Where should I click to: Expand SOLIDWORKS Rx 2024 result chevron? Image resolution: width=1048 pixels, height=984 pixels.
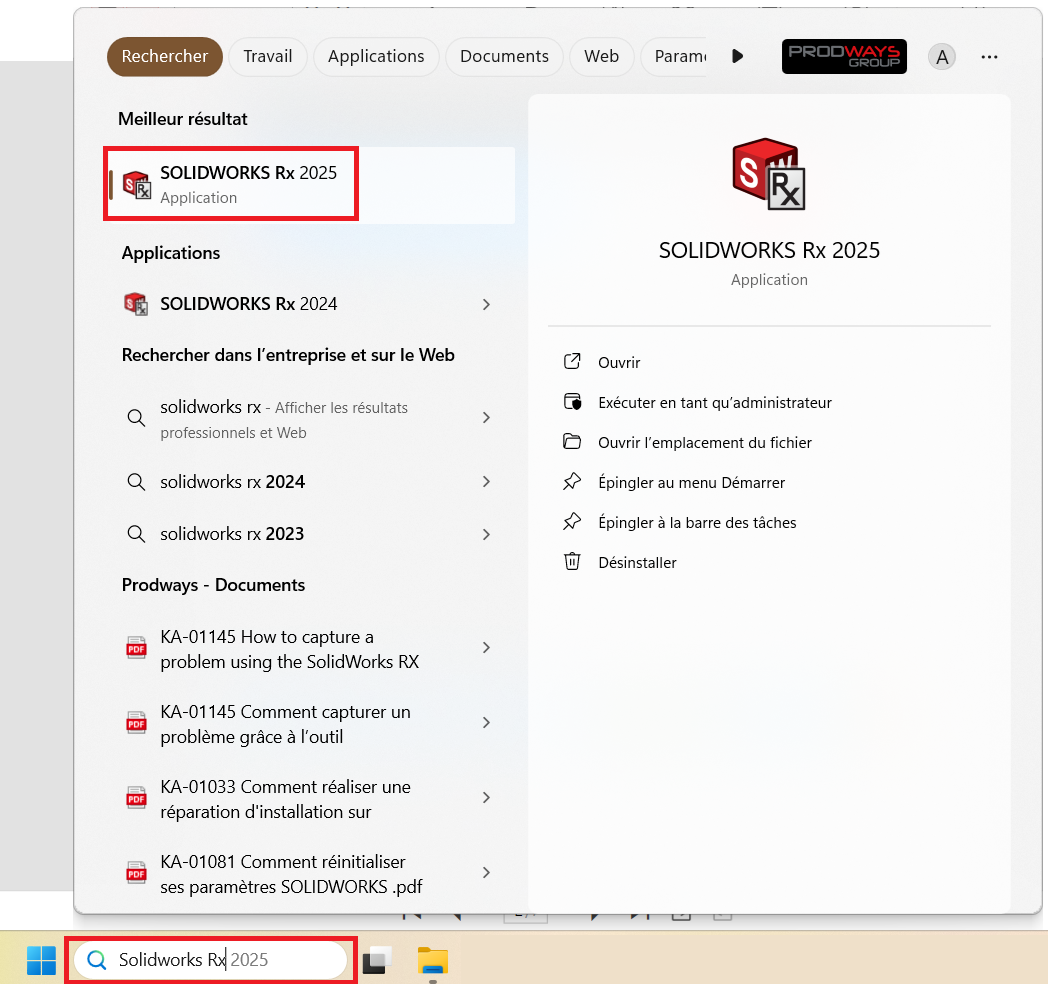coord(487,305)
